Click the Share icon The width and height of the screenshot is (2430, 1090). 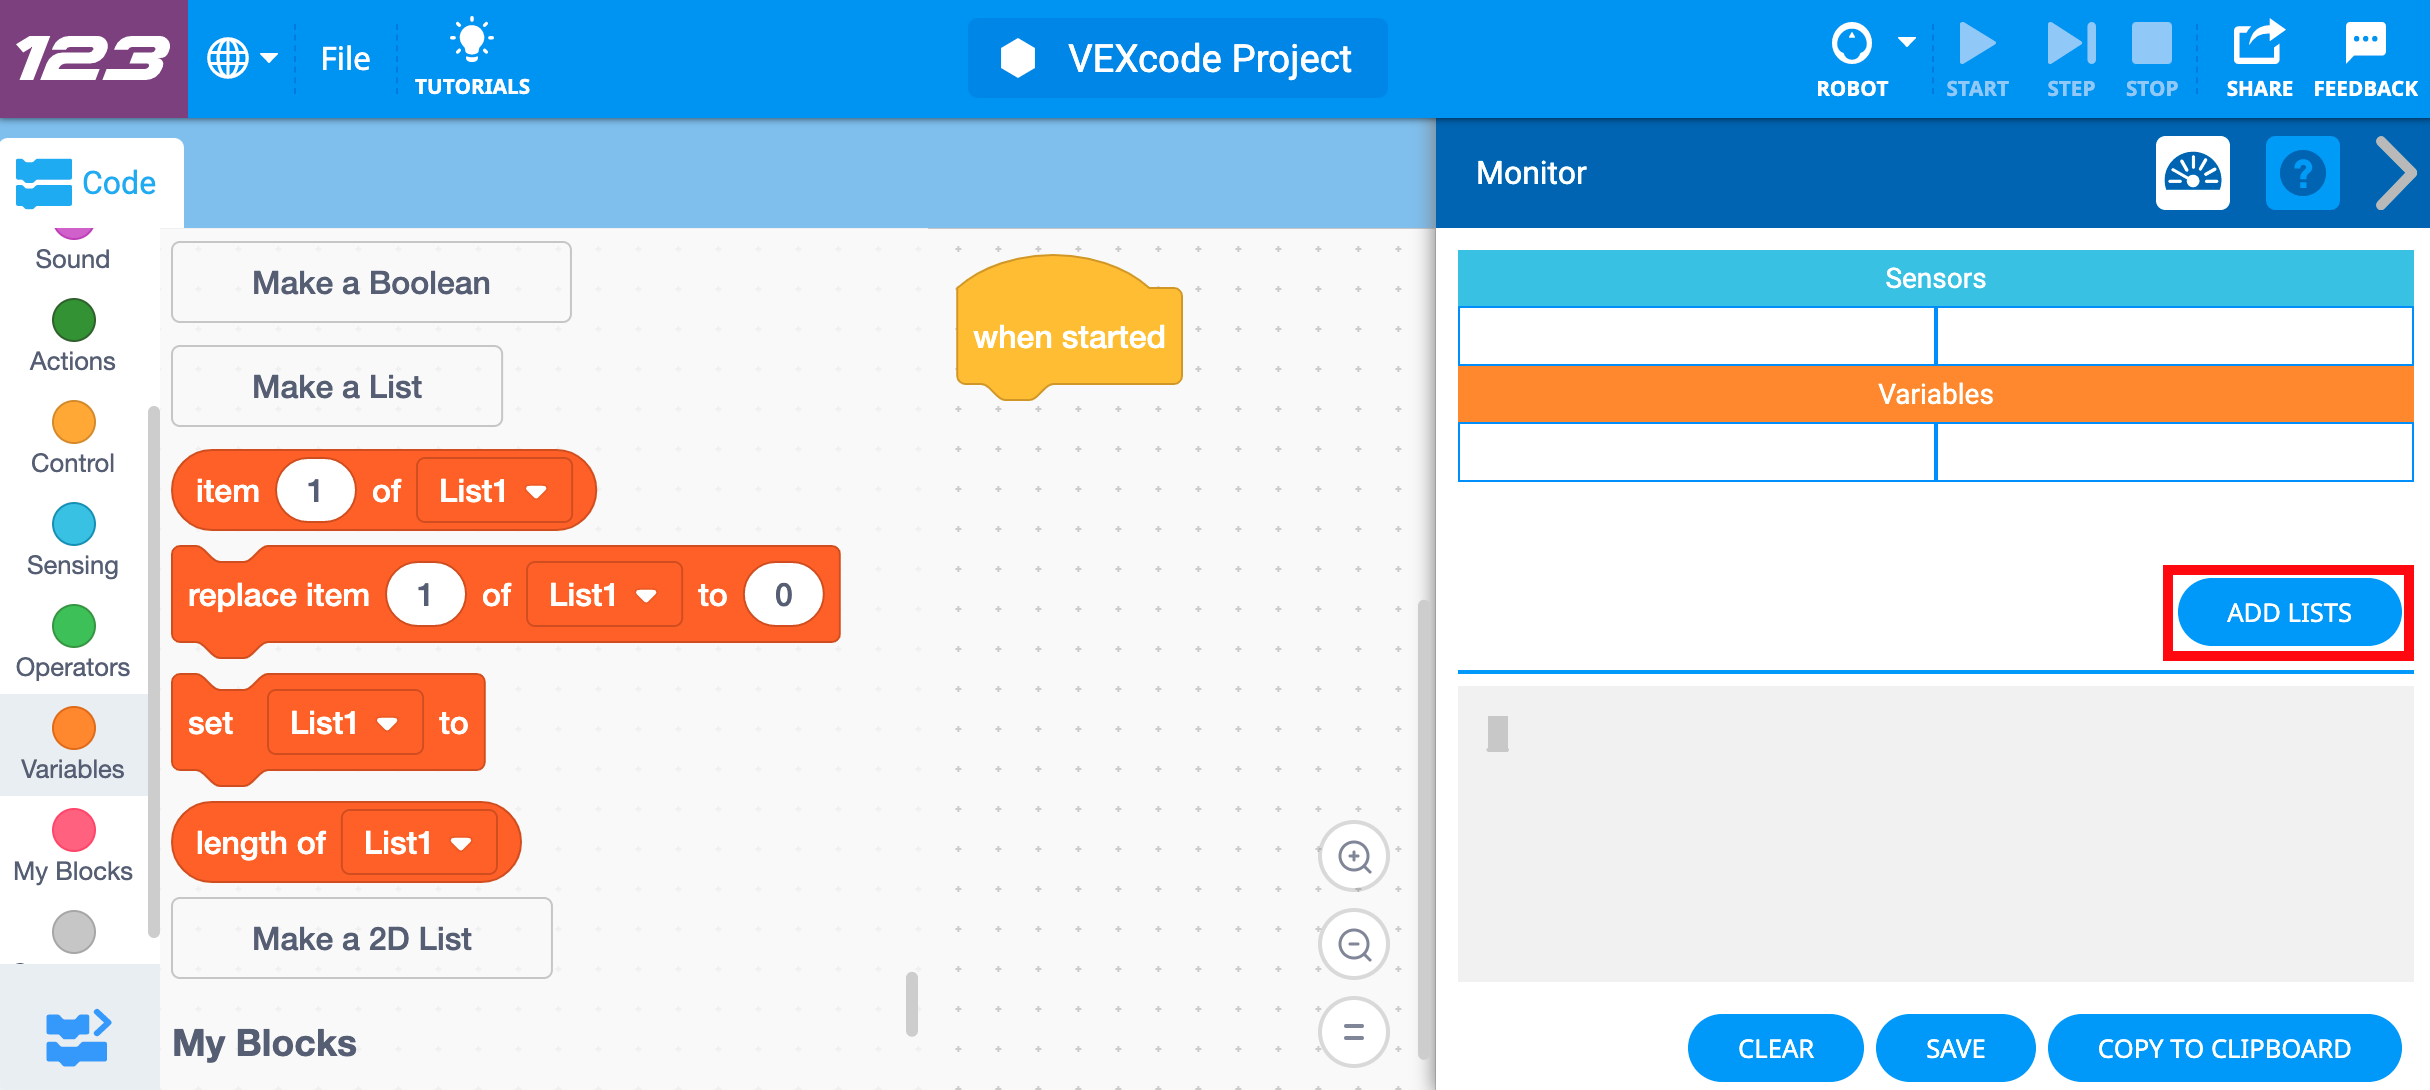(x=2258, y=45)
